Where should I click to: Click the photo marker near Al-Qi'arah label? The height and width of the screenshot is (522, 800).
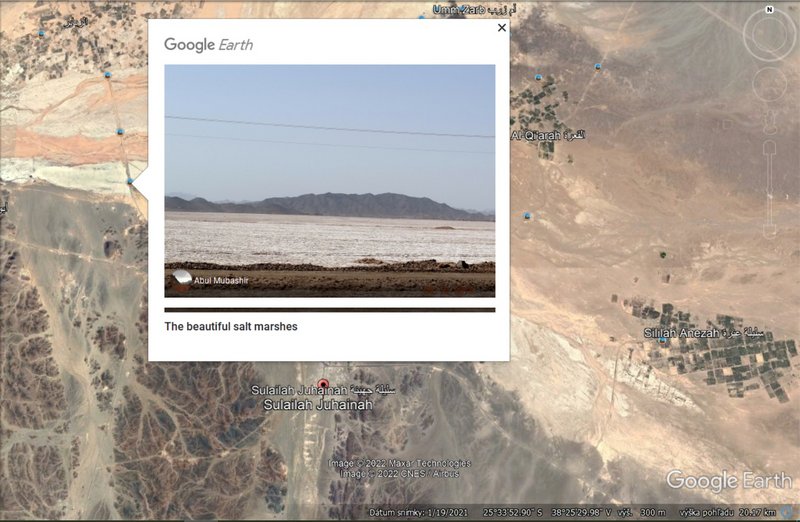pos(538,78)
